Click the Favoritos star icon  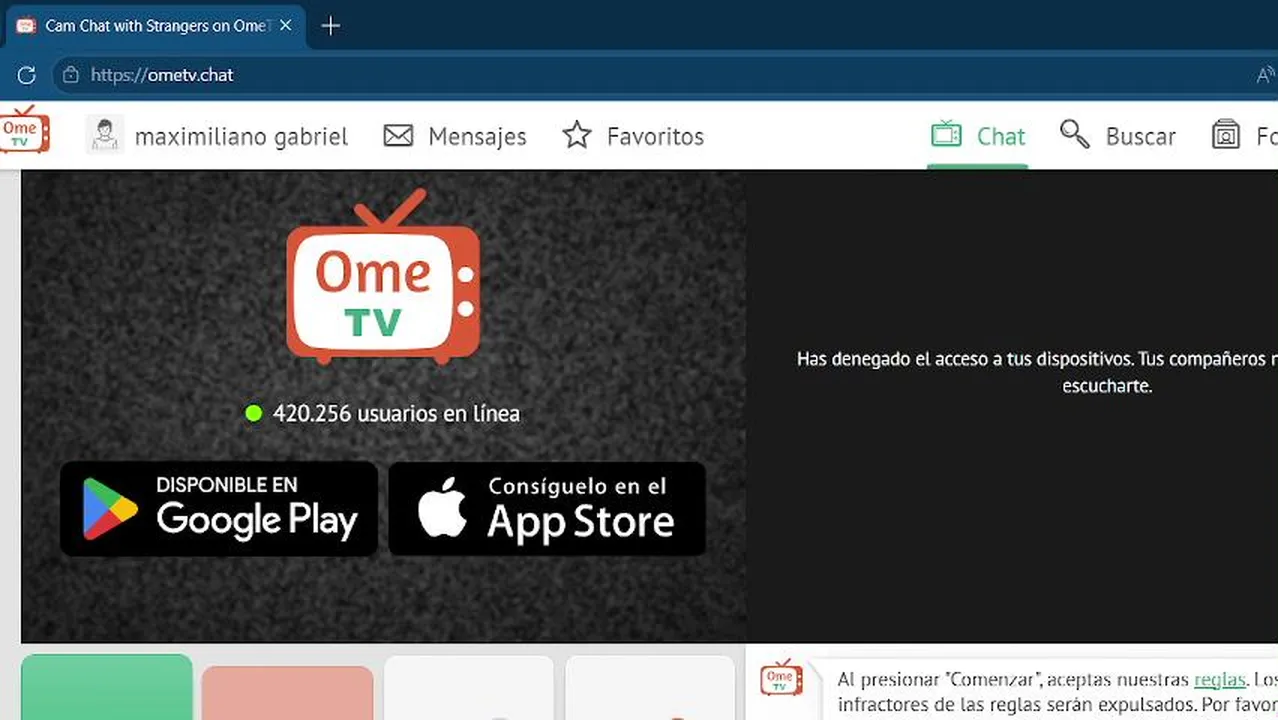(577, 135)
